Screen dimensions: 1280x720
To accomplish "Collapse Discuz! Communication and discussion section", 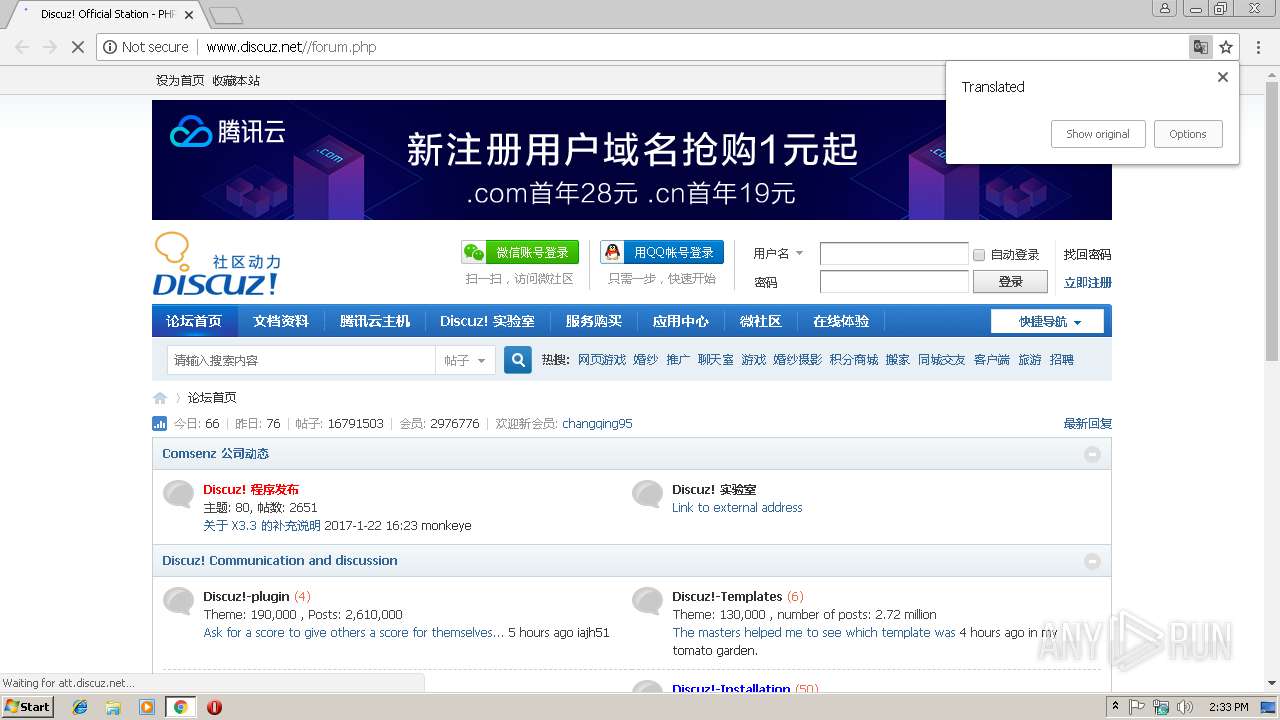I will [x=1092, y=562].
